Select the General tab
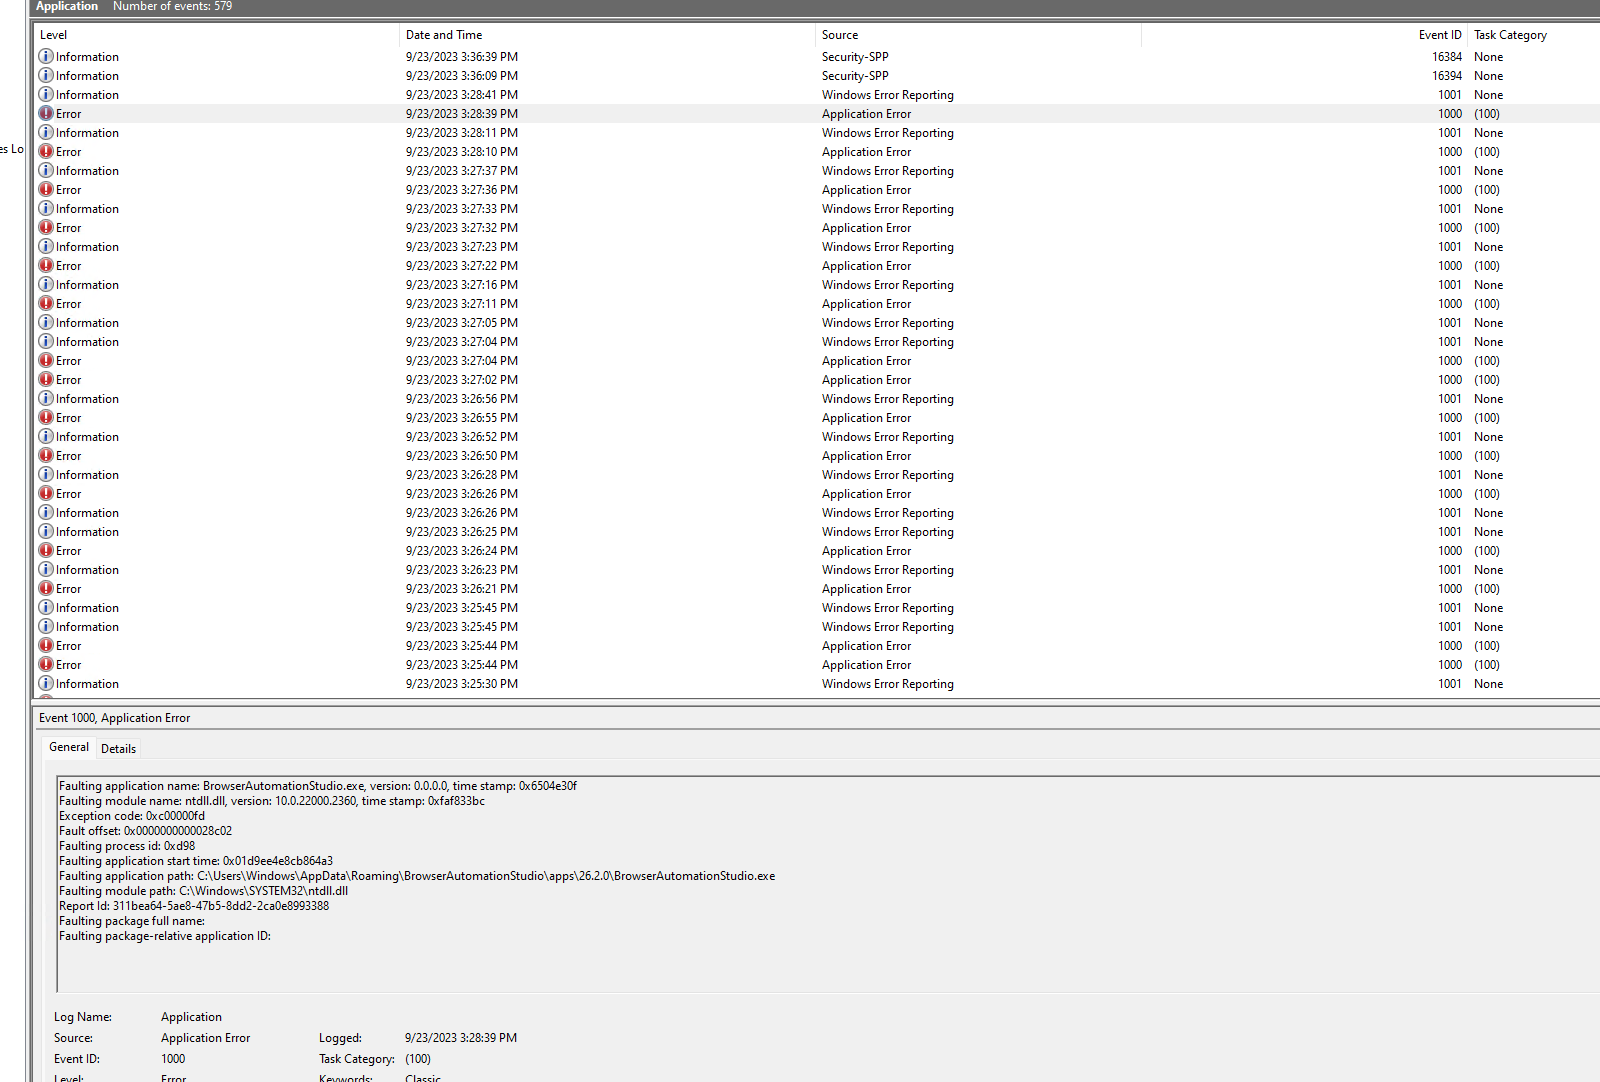1600x1082 pixels. click(x=69, y=748)
